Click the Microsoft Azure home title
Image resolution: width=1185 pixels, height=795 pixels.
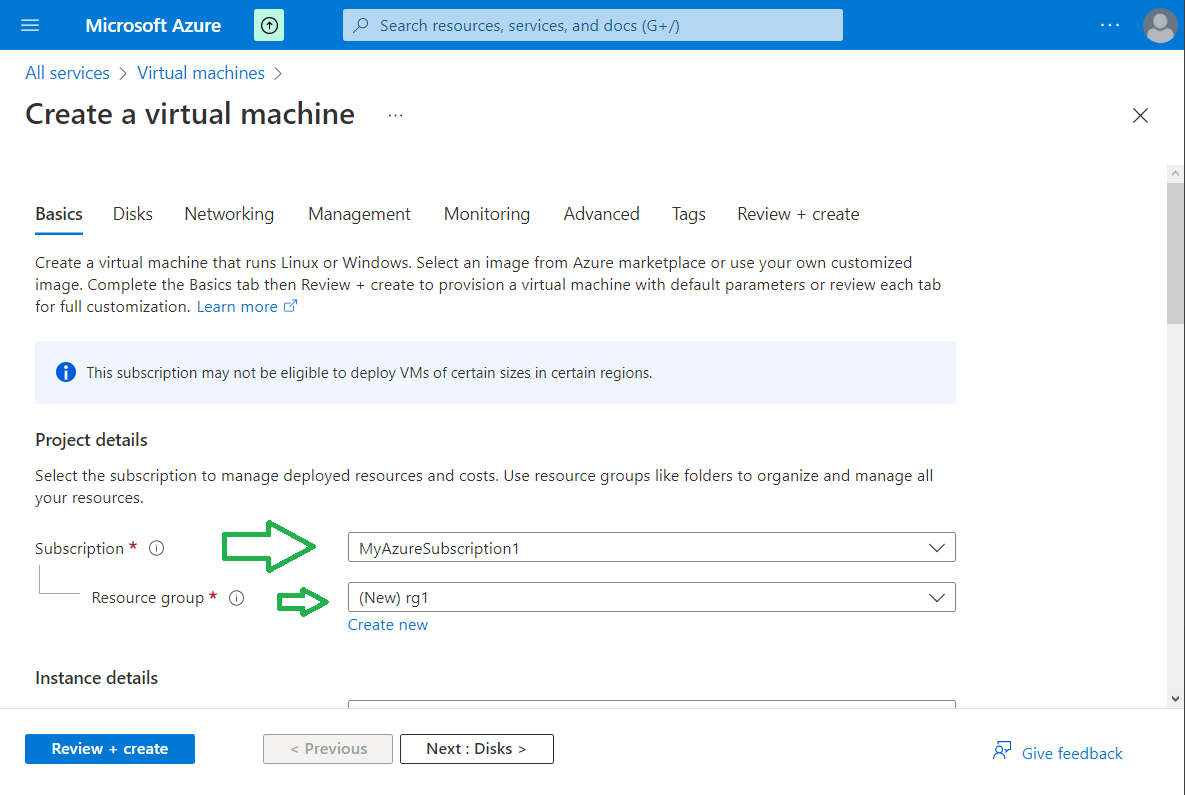click(153, 25)
